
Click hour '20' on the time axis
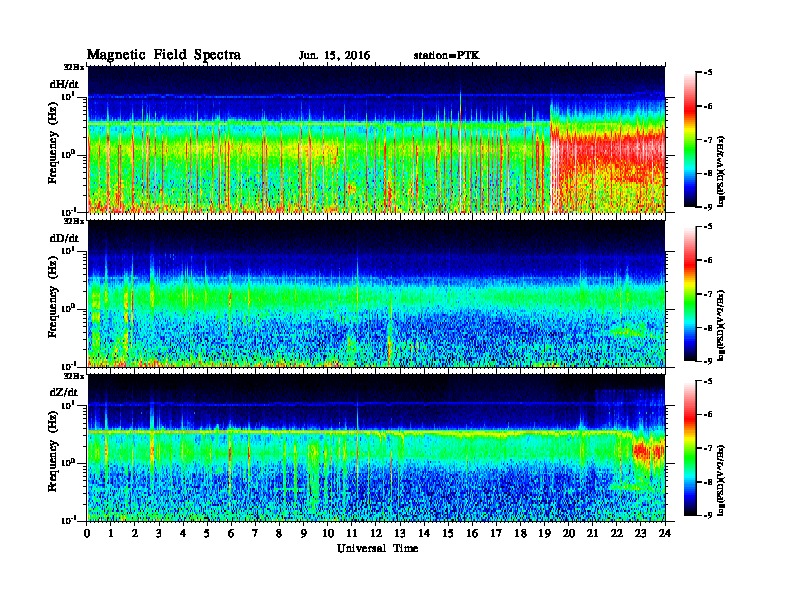point(569,533)
